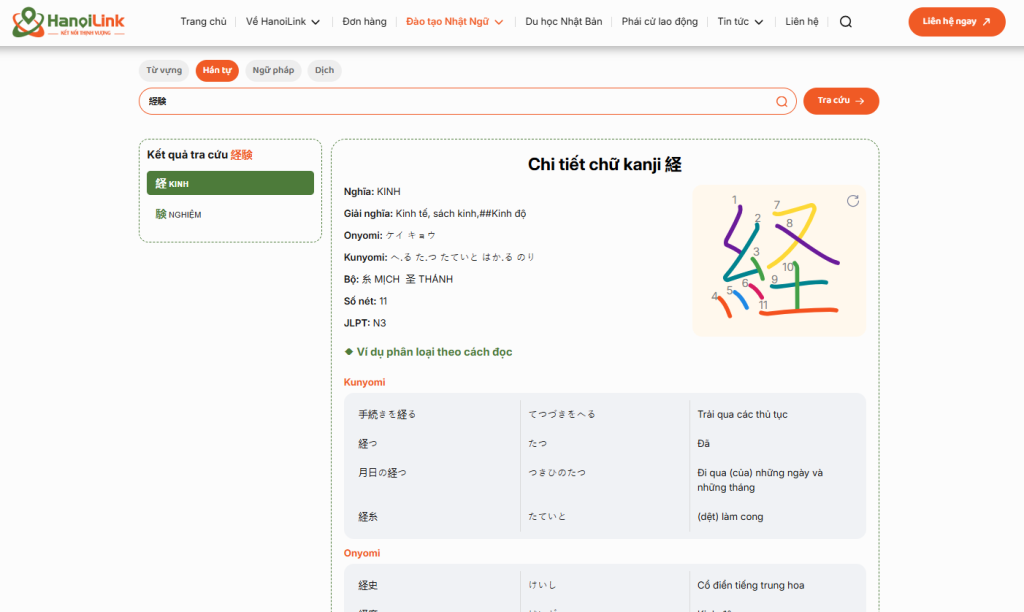Viewport: 1024px width, 612px height.
Task: Click the 経史 example
Action: (368, 585)
